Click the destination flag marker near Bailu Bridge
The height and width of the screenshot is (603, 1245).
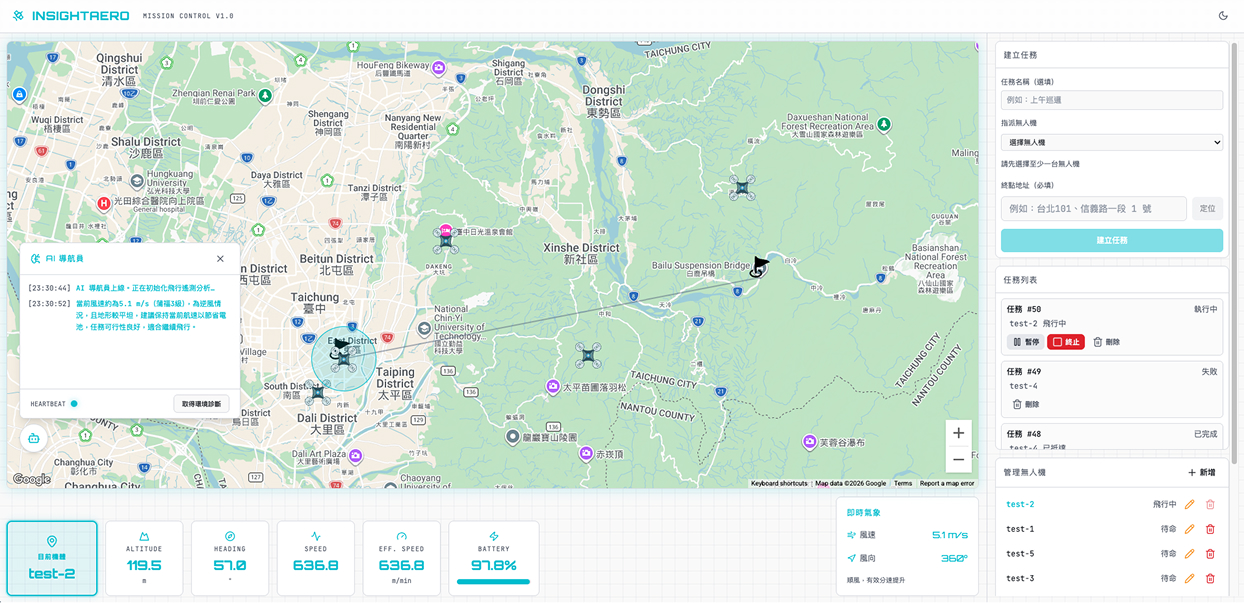point(760,266)
